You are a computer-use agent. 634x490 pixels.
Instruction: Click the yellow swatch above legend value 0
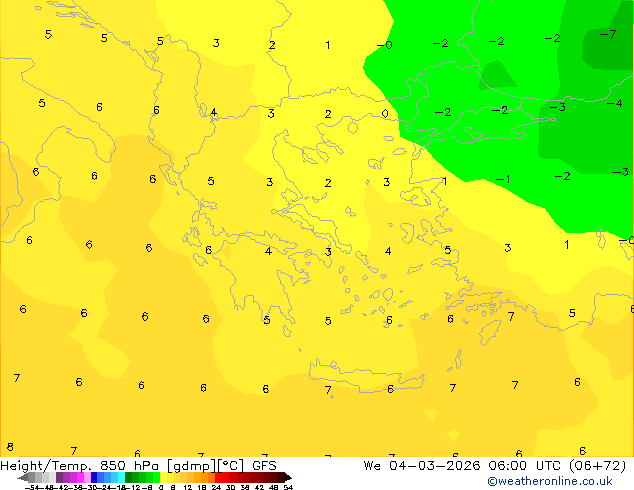point(163,477)
